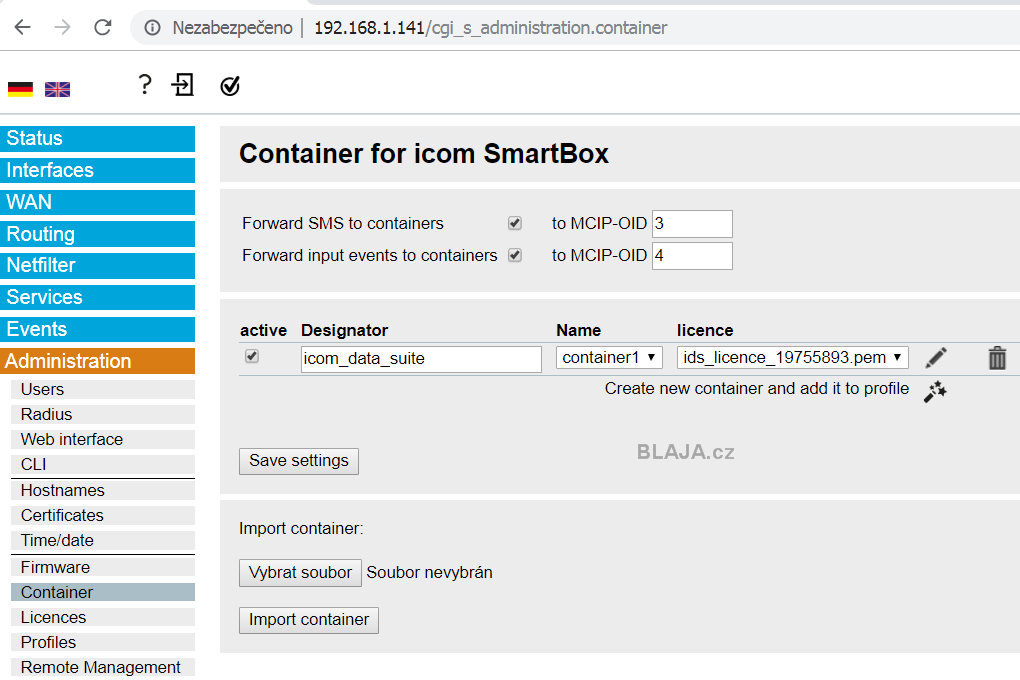Image resolution: width=1020 pixels, height=680 pixels.
Task: Click the browser address bar URL
Action: (x=490, y=28)
